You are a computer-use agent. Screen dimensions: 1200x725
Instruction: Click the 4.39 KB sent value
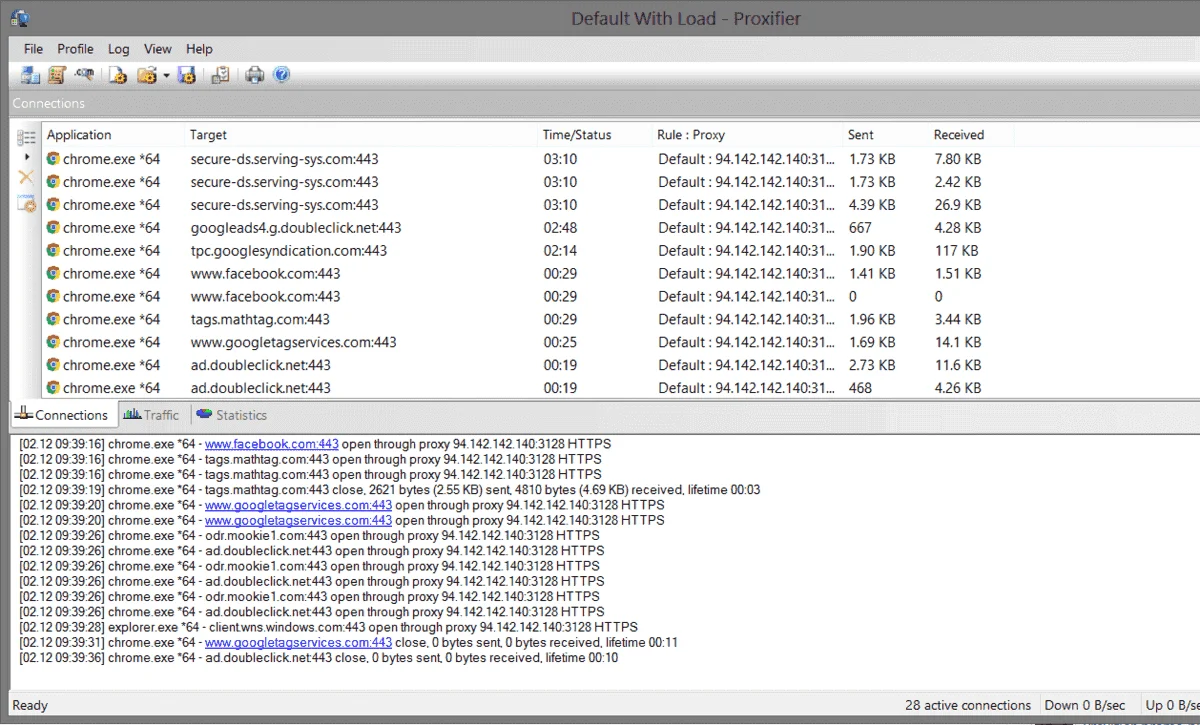coord(872,205)
